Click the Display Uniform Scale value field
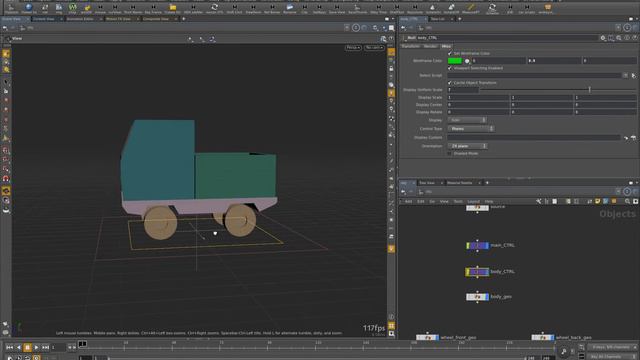This screenshot has height=360, width=640. tap(463, 90)
